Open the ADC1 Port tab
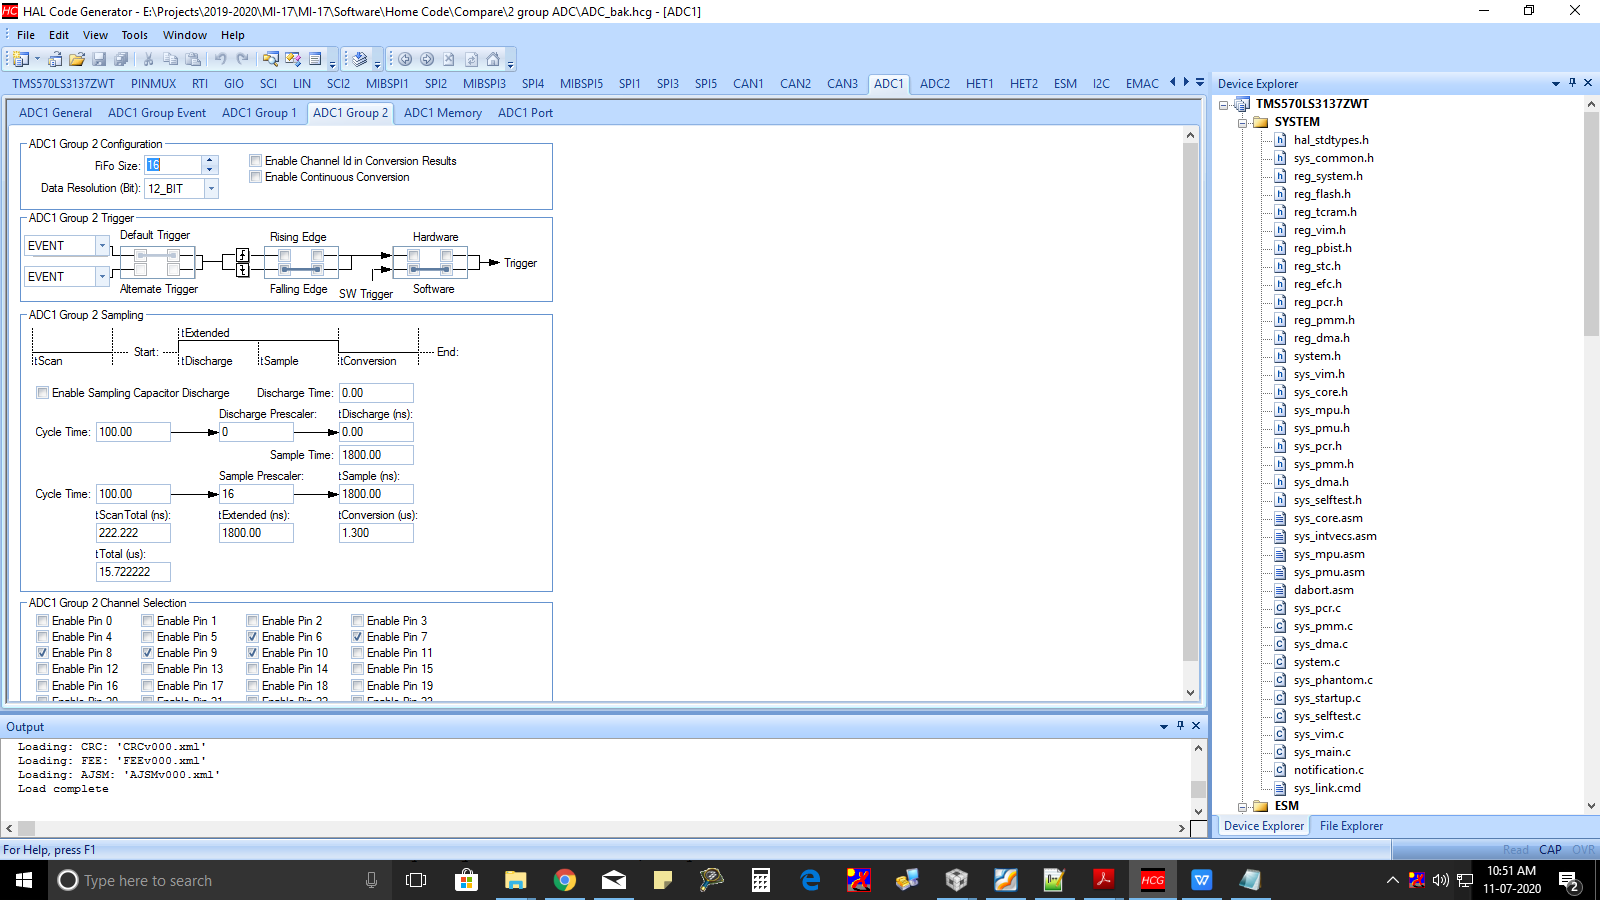 point(525,113)
